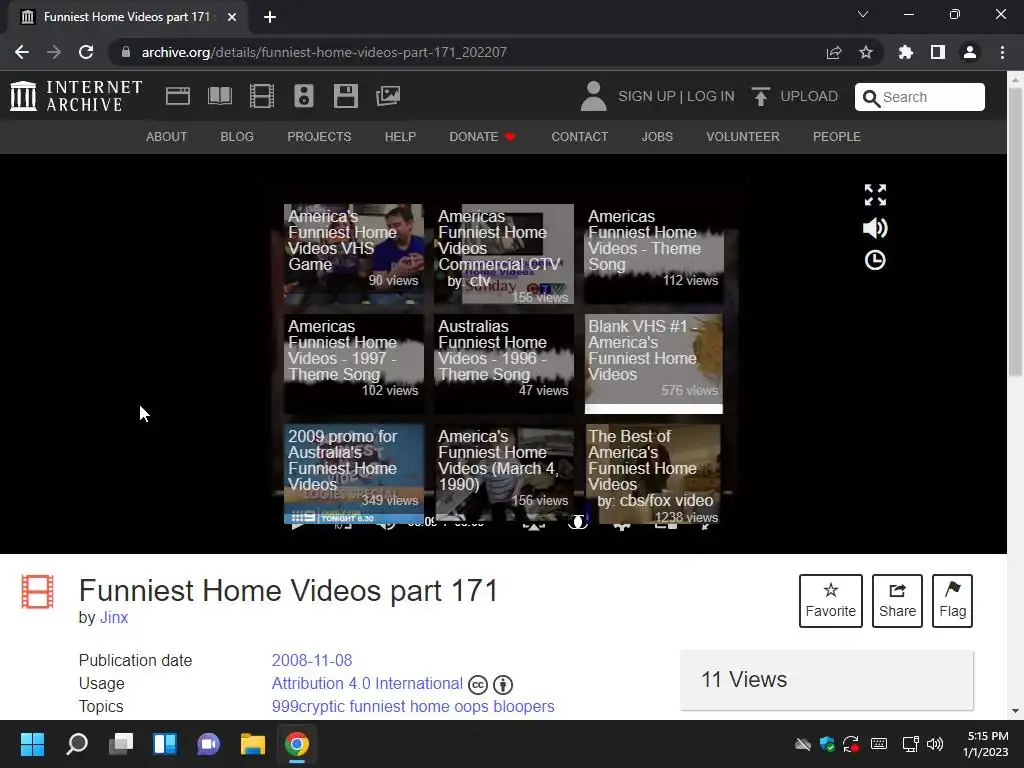
Task: Close the Funniest Home Videos tab
Action: (232, 17)
